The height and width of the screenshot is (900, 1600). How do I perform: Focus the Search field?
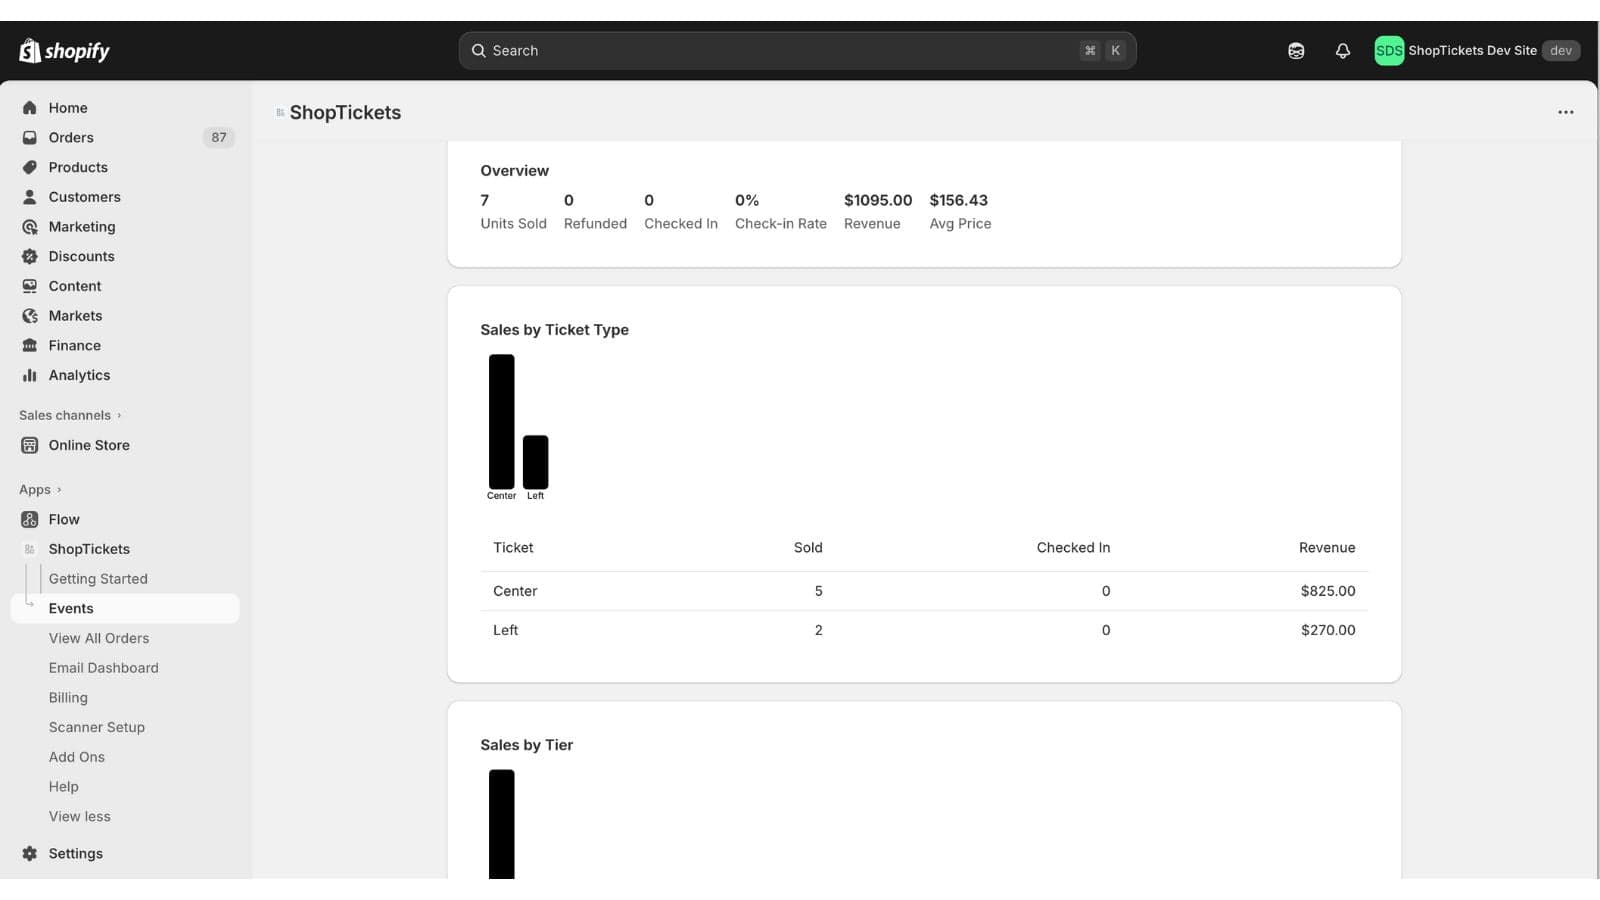point(797,51)
